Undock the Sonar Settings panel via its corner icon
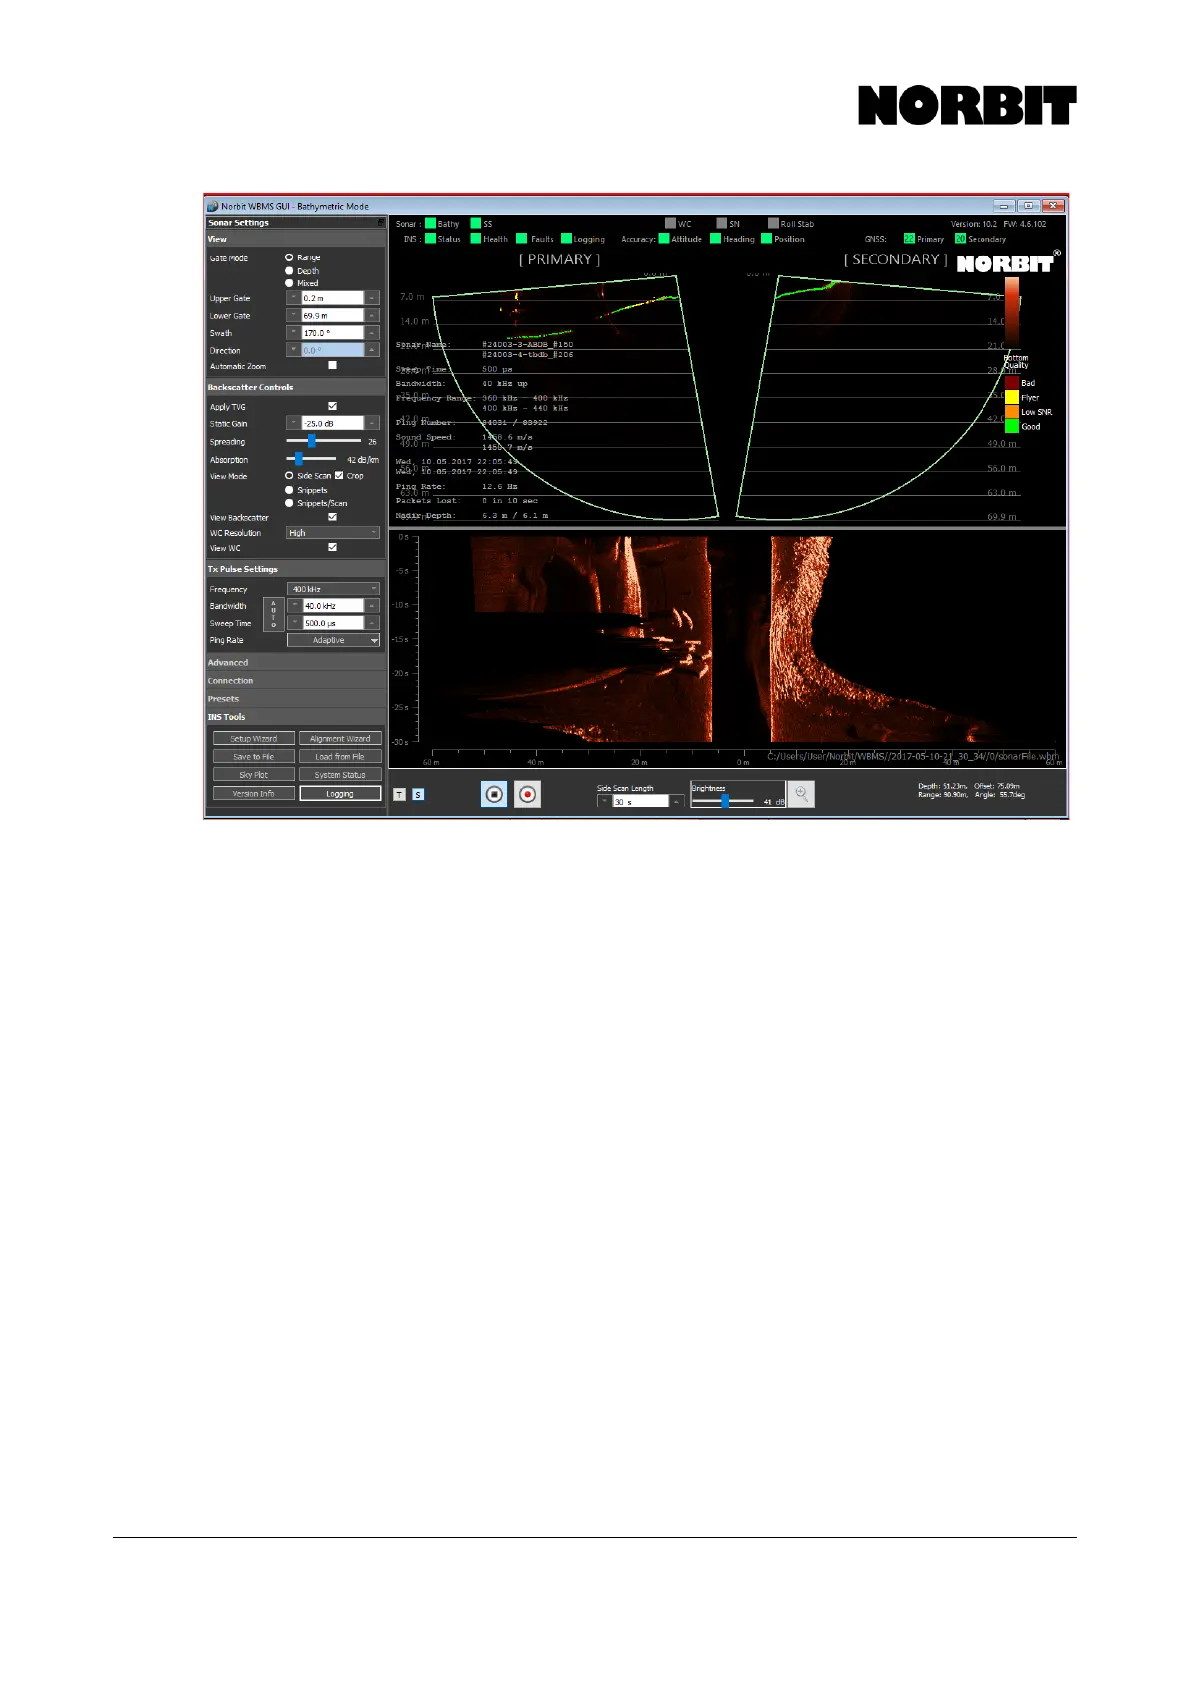This screenshot has width=1191, height=1683. click(380, 223)
